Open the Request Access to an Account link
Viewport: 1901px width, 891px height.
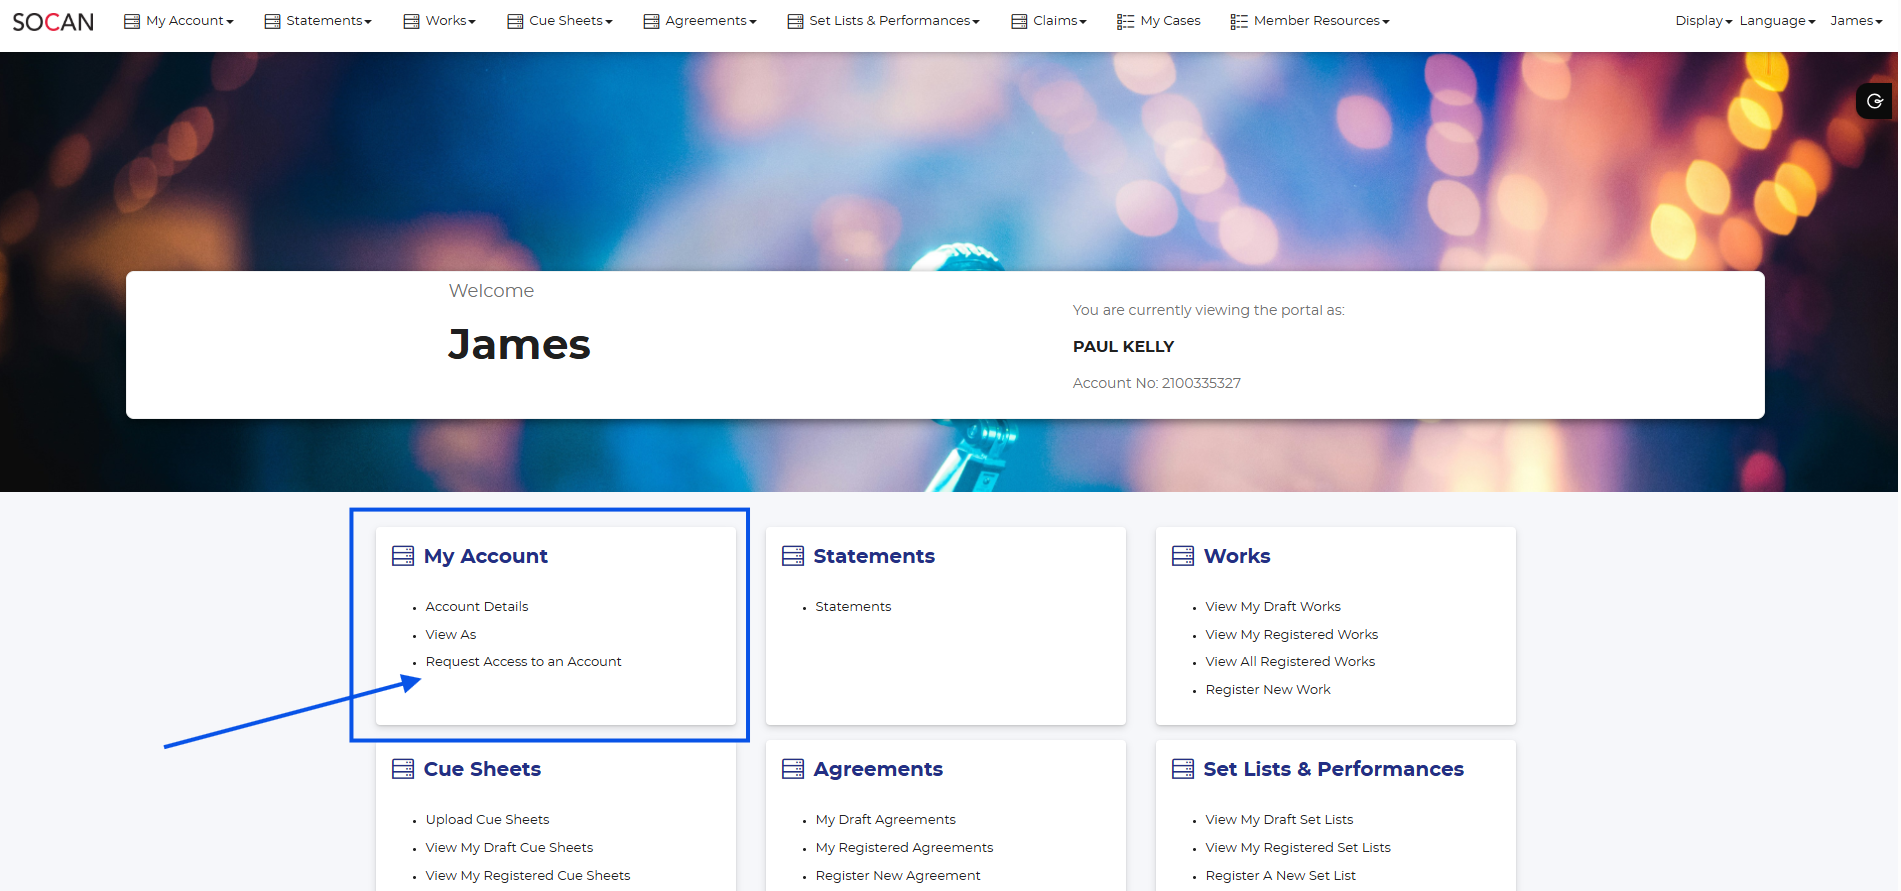(x=523, y=662)
